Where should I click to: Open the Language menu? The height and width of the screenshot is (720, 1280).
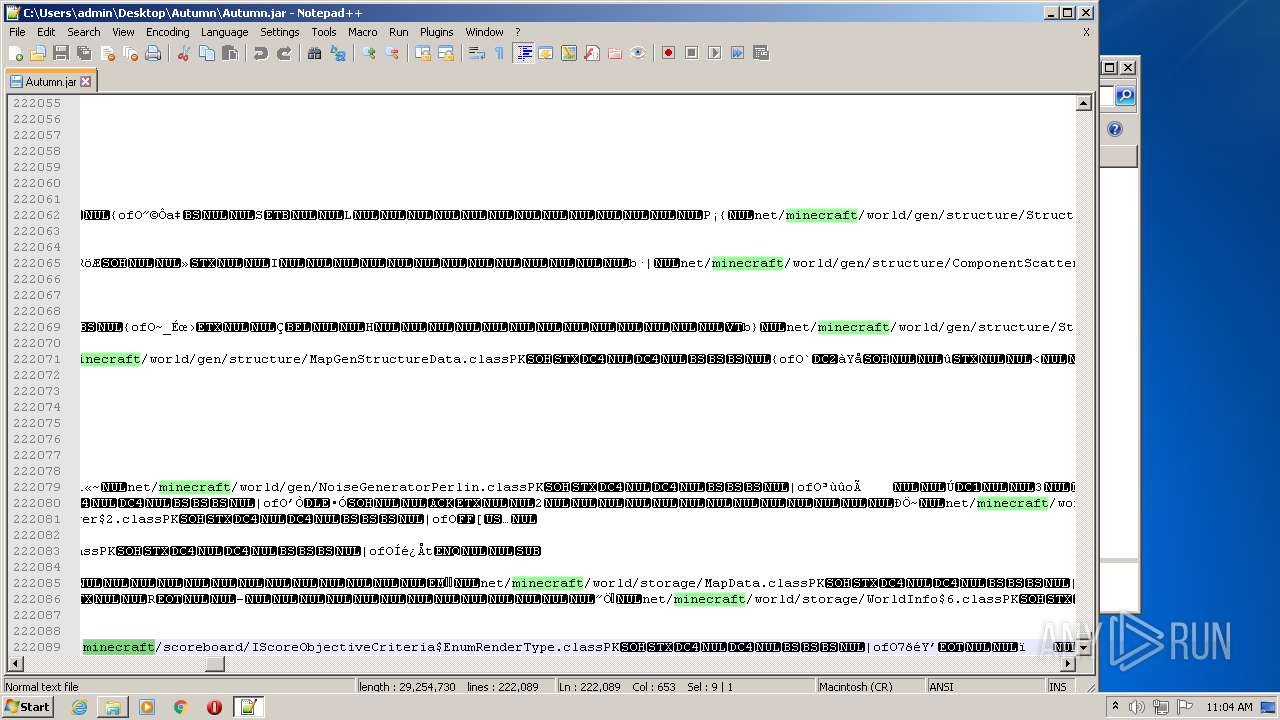[224, 32]
